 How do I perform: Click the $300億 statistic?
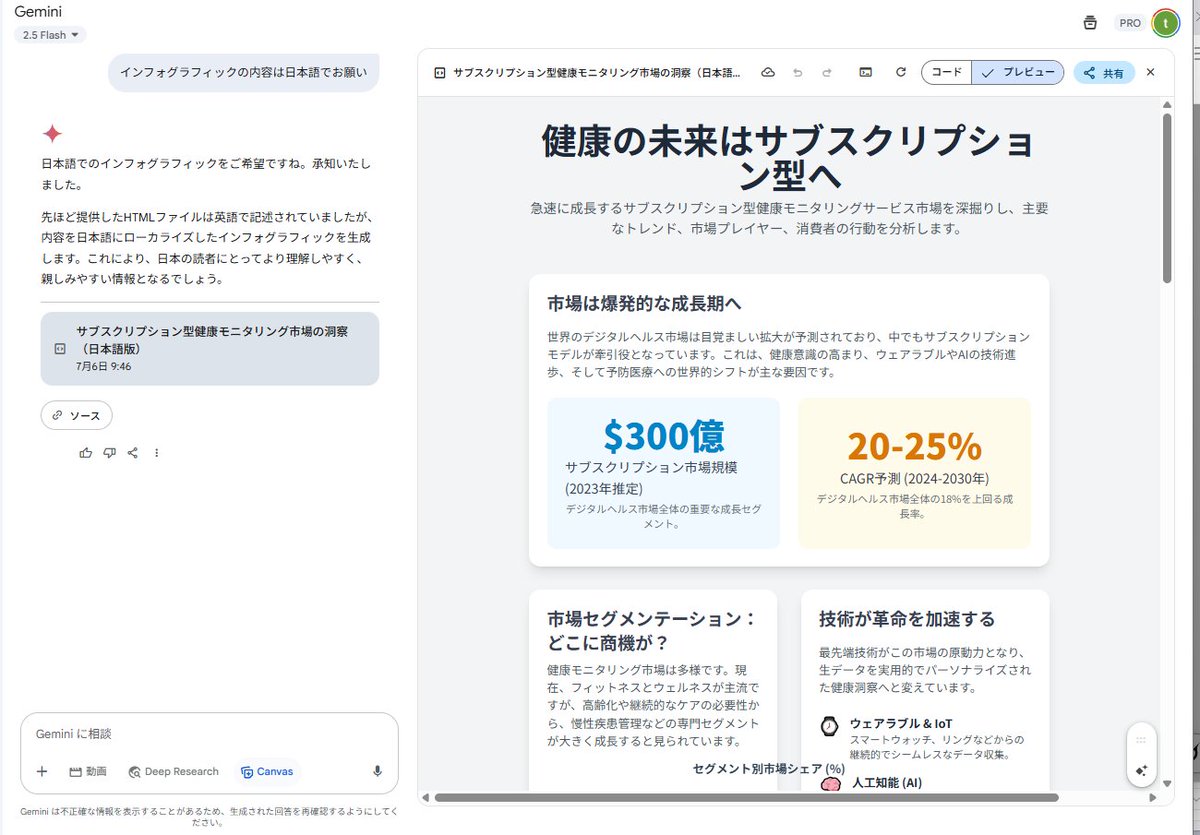[664, 435]
